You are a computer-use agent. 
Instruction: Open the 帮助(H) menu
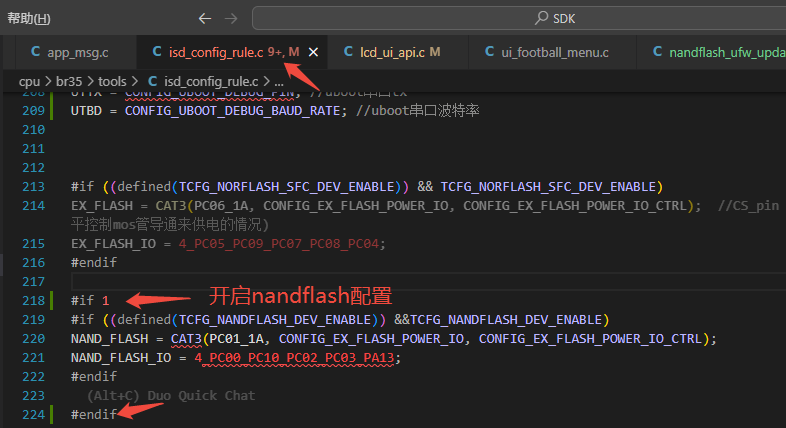[29, 19]
